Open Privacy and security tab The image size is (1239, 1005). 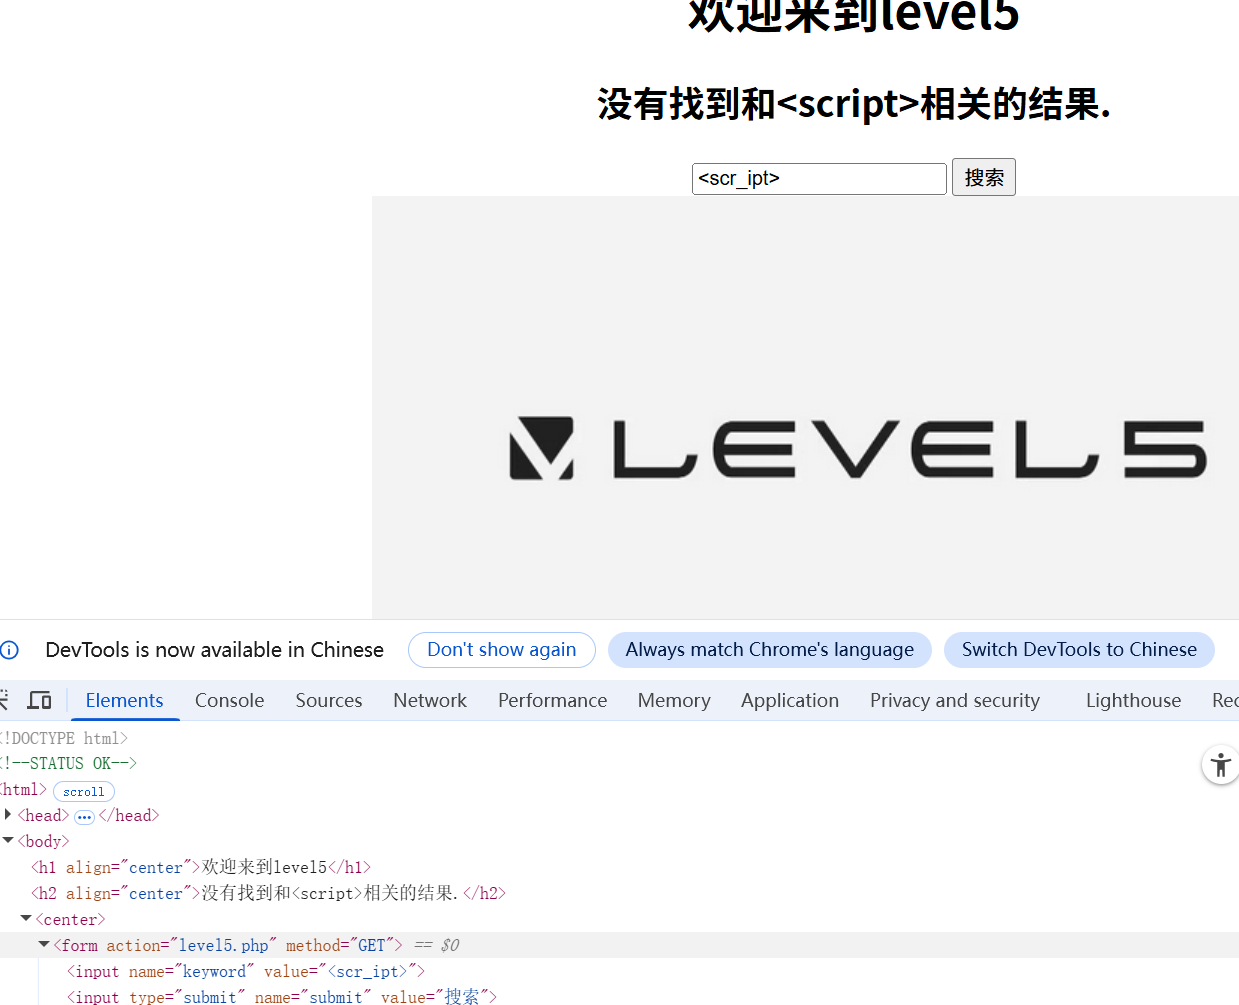click(955, 700)
